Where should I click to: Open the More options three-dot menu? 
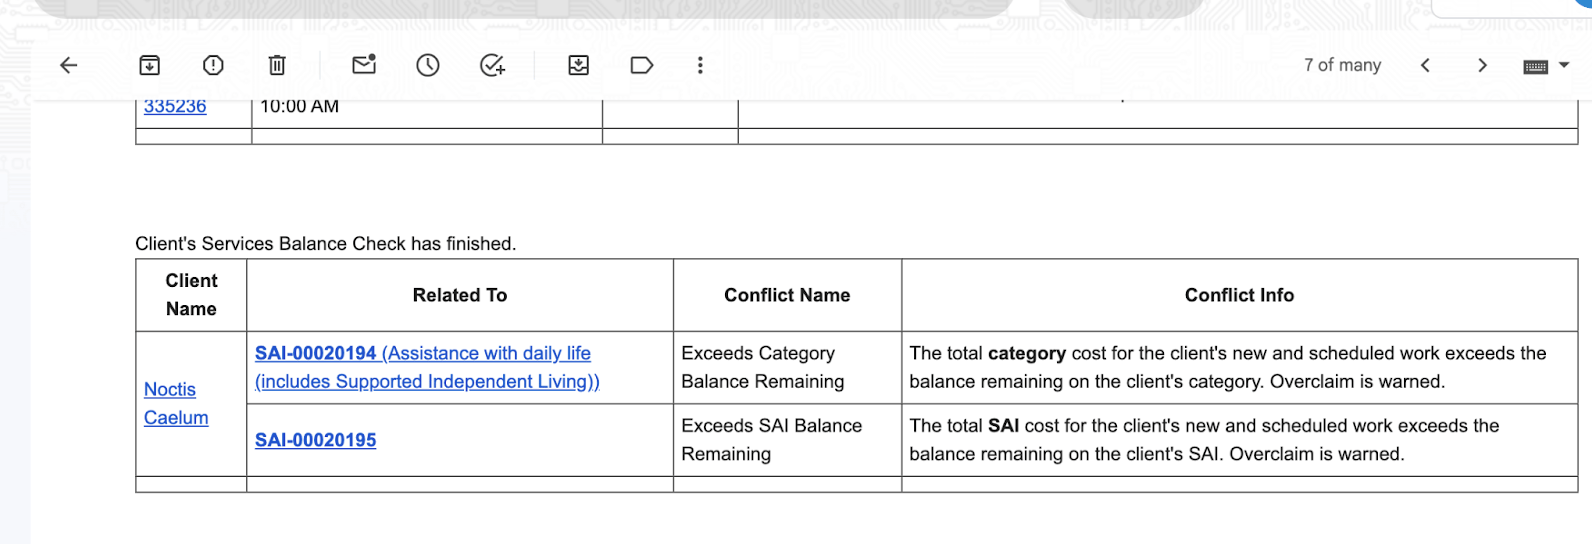(700, 65)
